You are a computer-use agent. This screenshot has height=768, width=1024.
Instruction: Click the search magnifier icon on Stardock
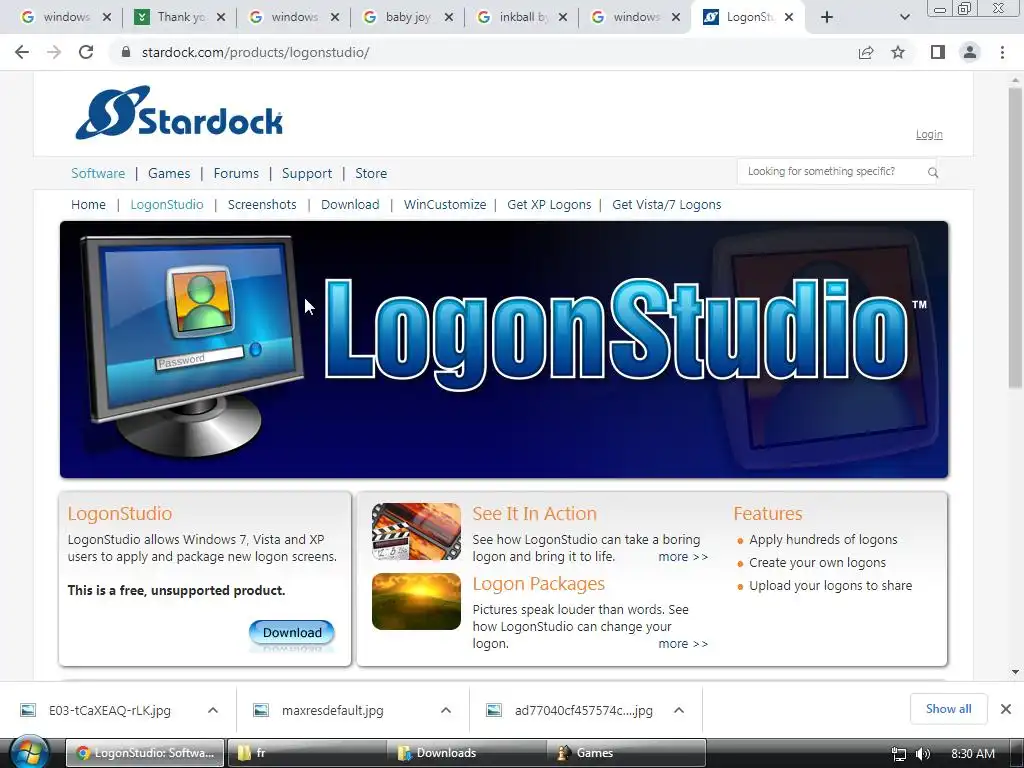[x=933, y=172]
